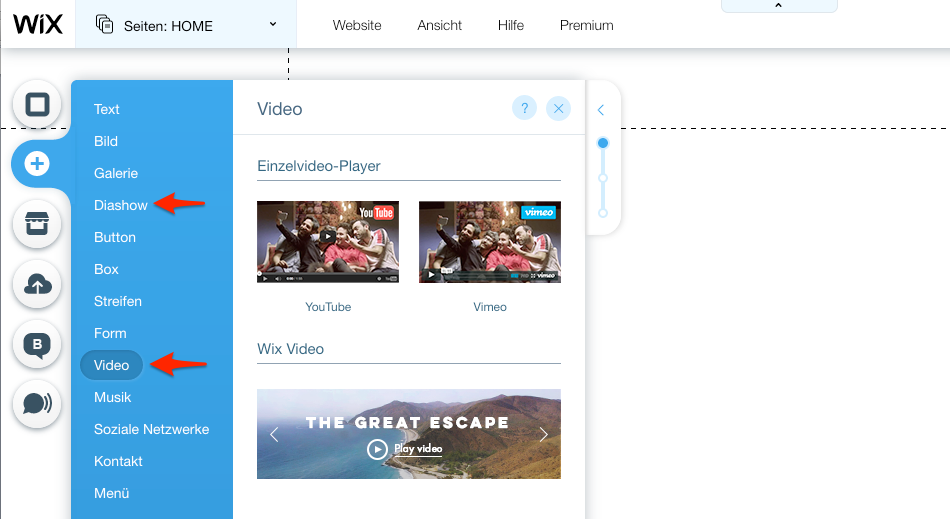Choose the YouTube video player thumbnail

point(328,242)
